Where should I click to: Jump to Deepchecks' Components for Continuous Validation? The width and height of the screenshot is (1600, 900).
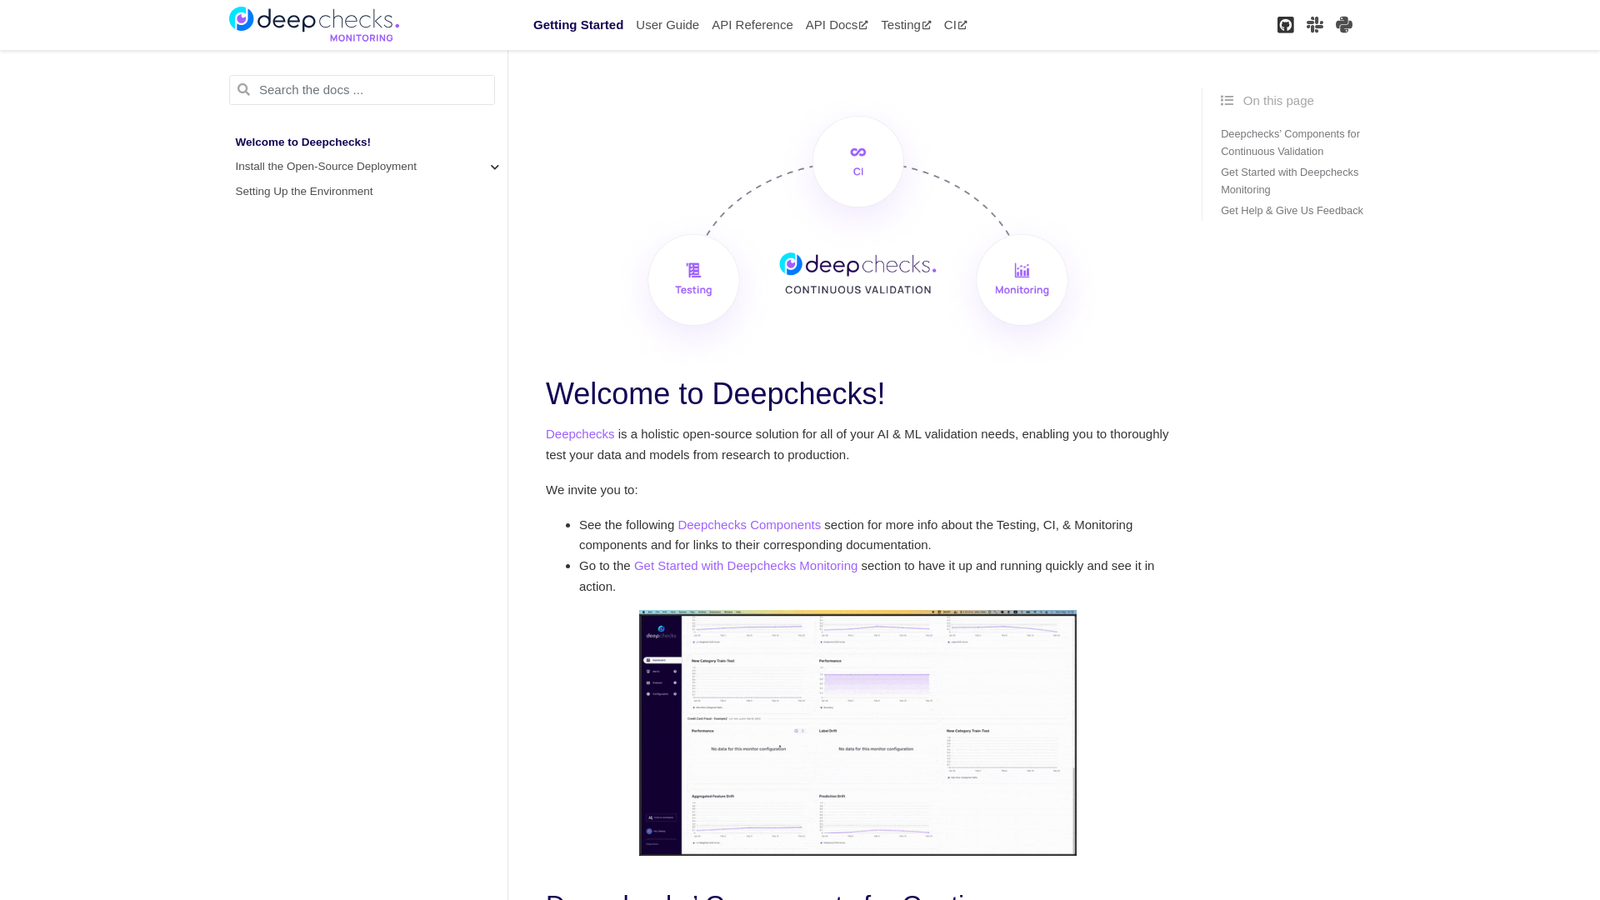[1290, 143]
